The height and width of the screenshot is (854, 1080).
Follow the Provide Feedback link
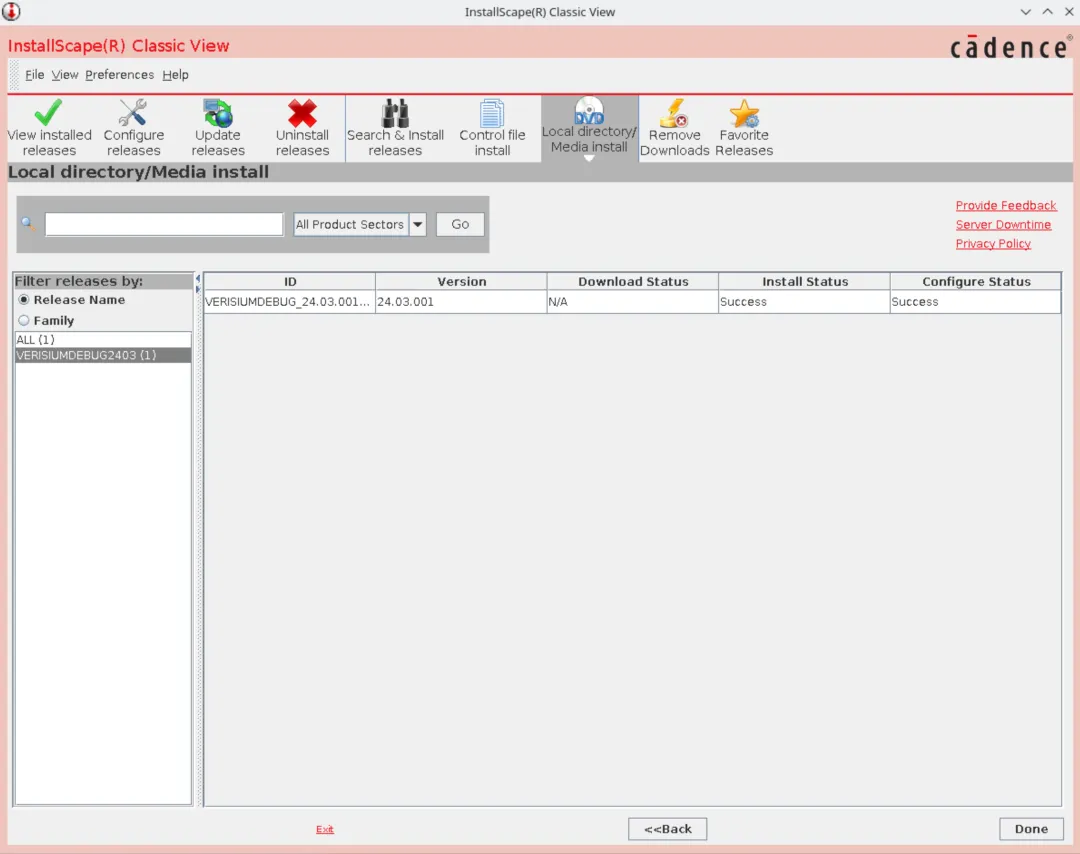pos(1006,205)
